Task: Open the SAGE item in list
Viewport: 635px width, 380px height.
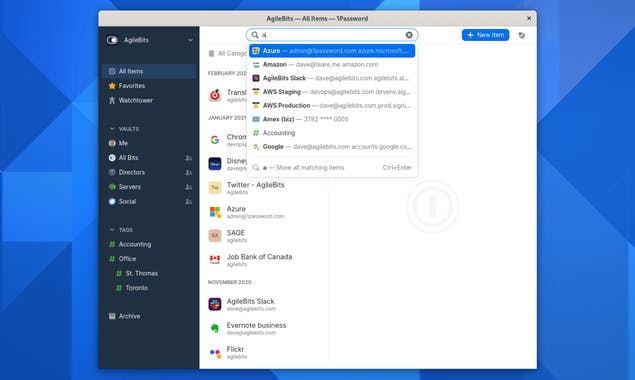Action: pyautogui.click(x=264, y=236)
